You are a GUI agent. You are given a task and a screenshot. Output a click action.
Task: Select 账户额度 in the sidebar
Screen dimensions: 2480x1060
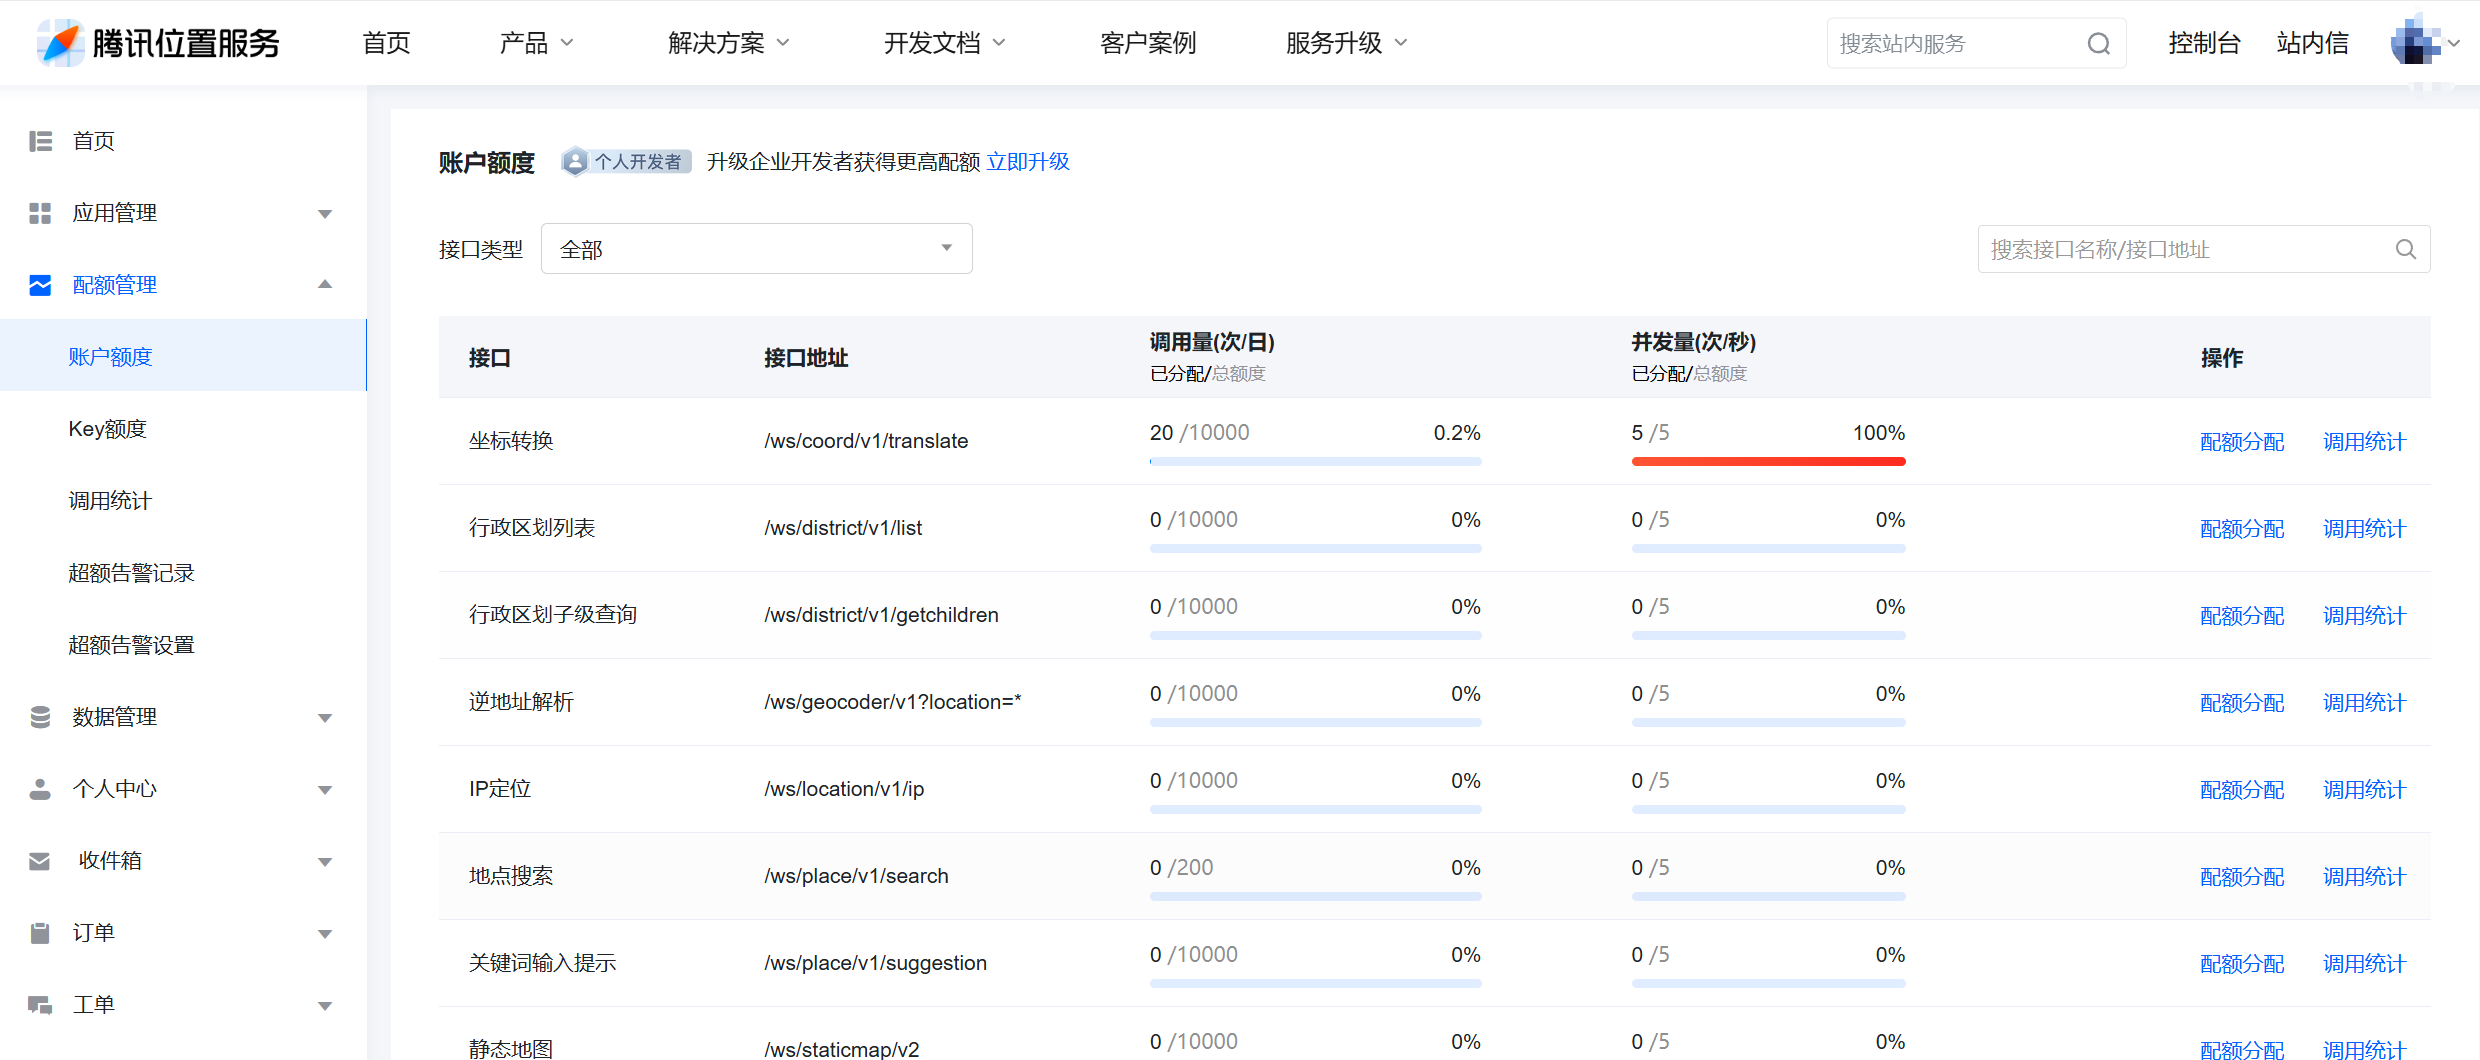pyautogui.click(x=183, y=356)
